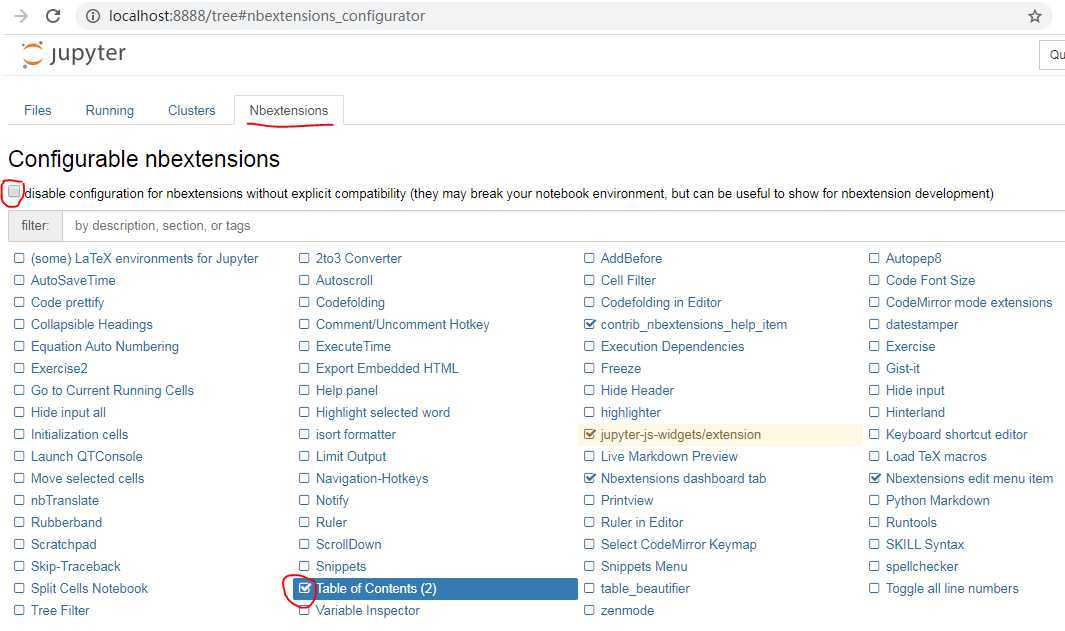Screen dimensions: 1065x631
Task: Open the CodeMirror mode extensions link
Action: point(969,302)
